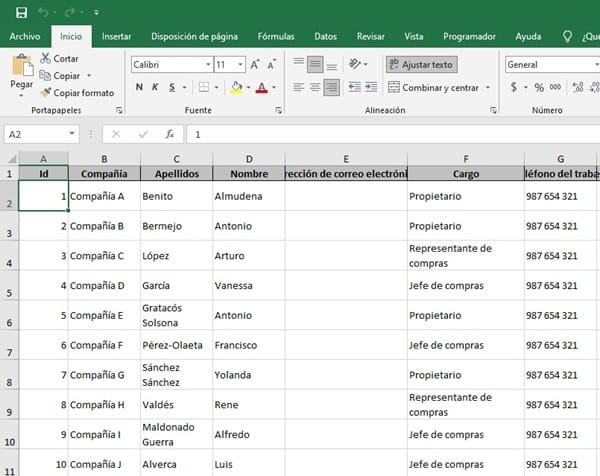
Task: Open the Archivo file menu
Action: pos(25,36)
